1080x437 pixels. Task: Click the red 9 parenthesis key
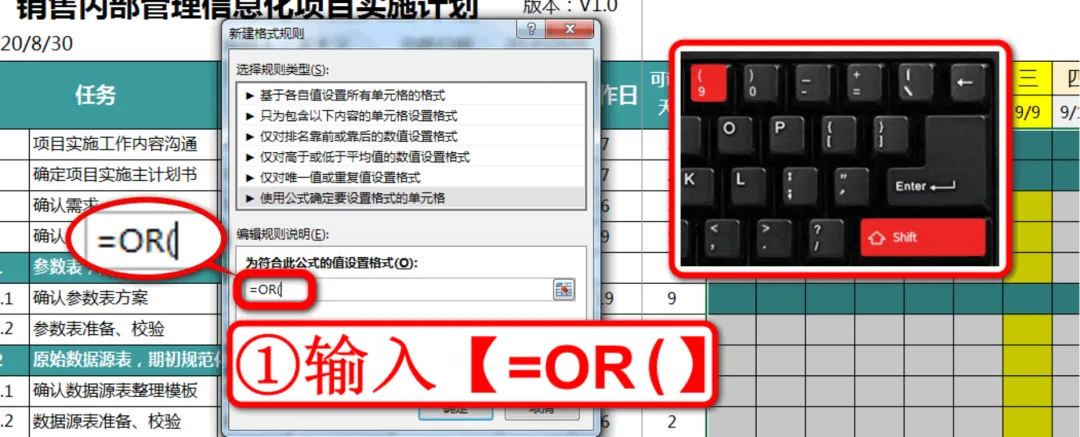708,82
